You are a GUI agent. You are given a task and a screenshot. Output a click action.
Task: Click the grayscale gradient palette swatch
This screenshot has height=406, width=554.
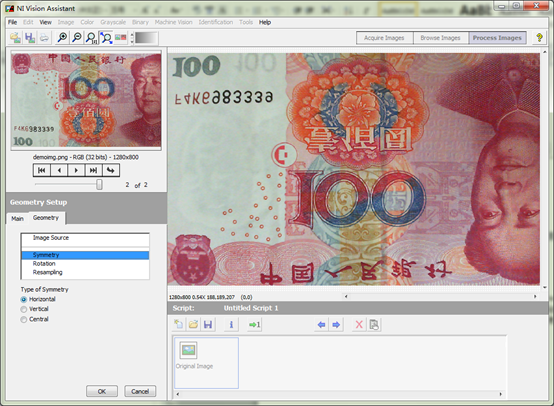pyautogui.click(x=146, y=38)
